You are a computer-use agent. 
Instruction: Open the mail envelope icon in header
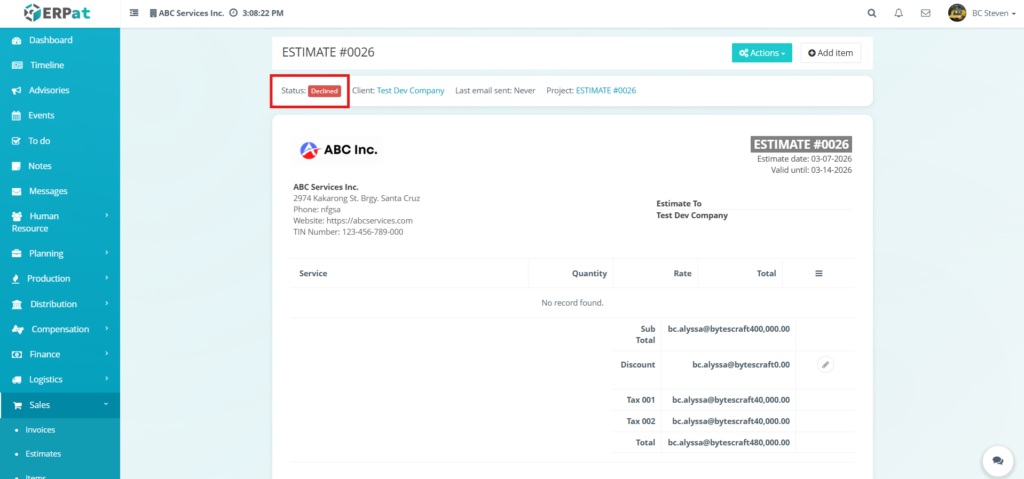point(925,13)
